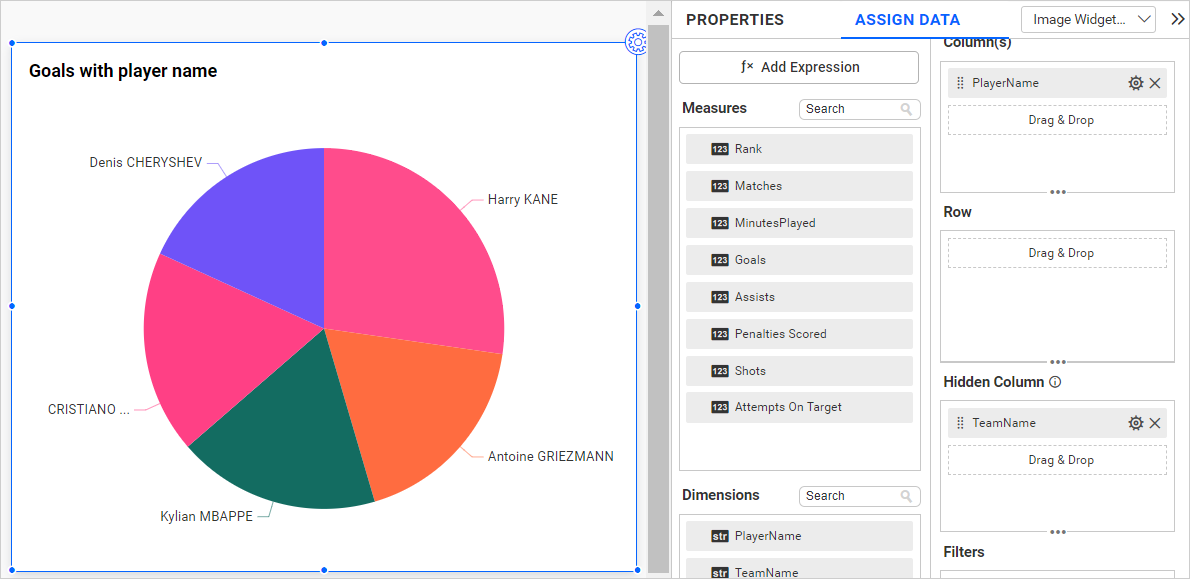The image size is (1190, 579).
Task: Click the Measures search field
Action: [x=850, y=109]
